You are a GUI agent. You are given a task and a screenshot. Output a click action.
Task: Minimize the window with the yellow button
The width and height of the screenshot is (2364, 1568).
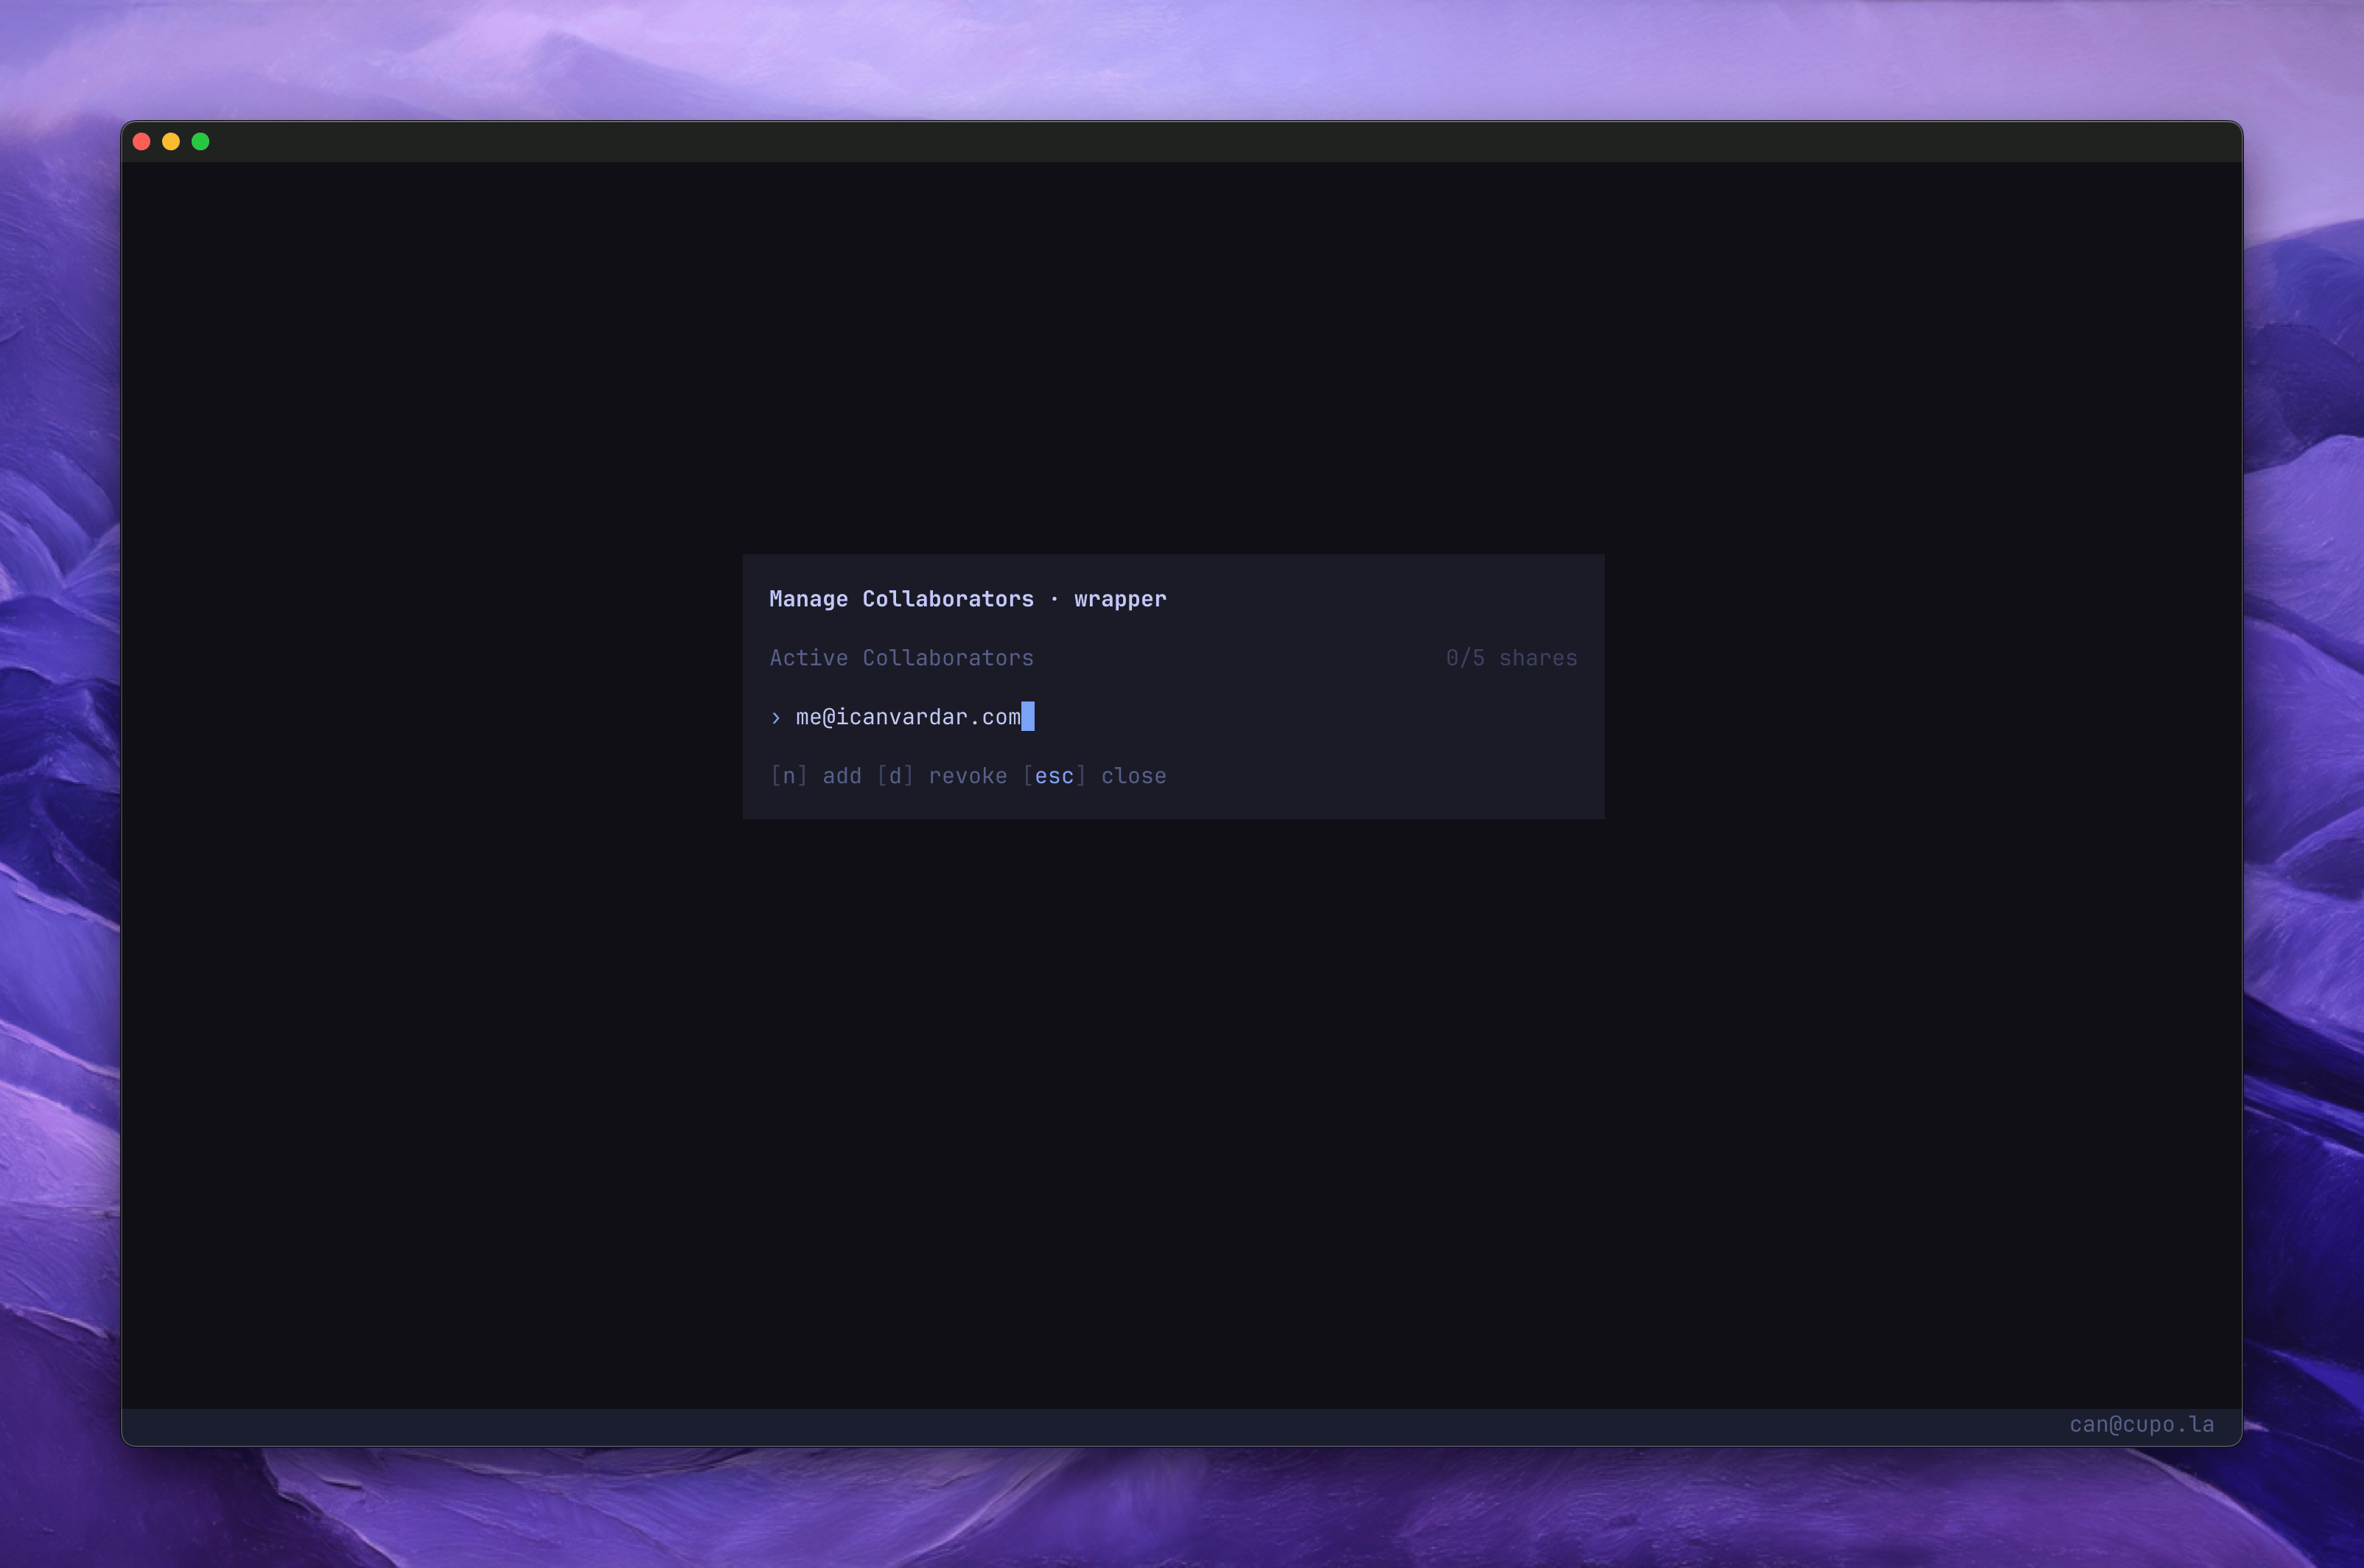pyautogui.click(x=171, y=142)
